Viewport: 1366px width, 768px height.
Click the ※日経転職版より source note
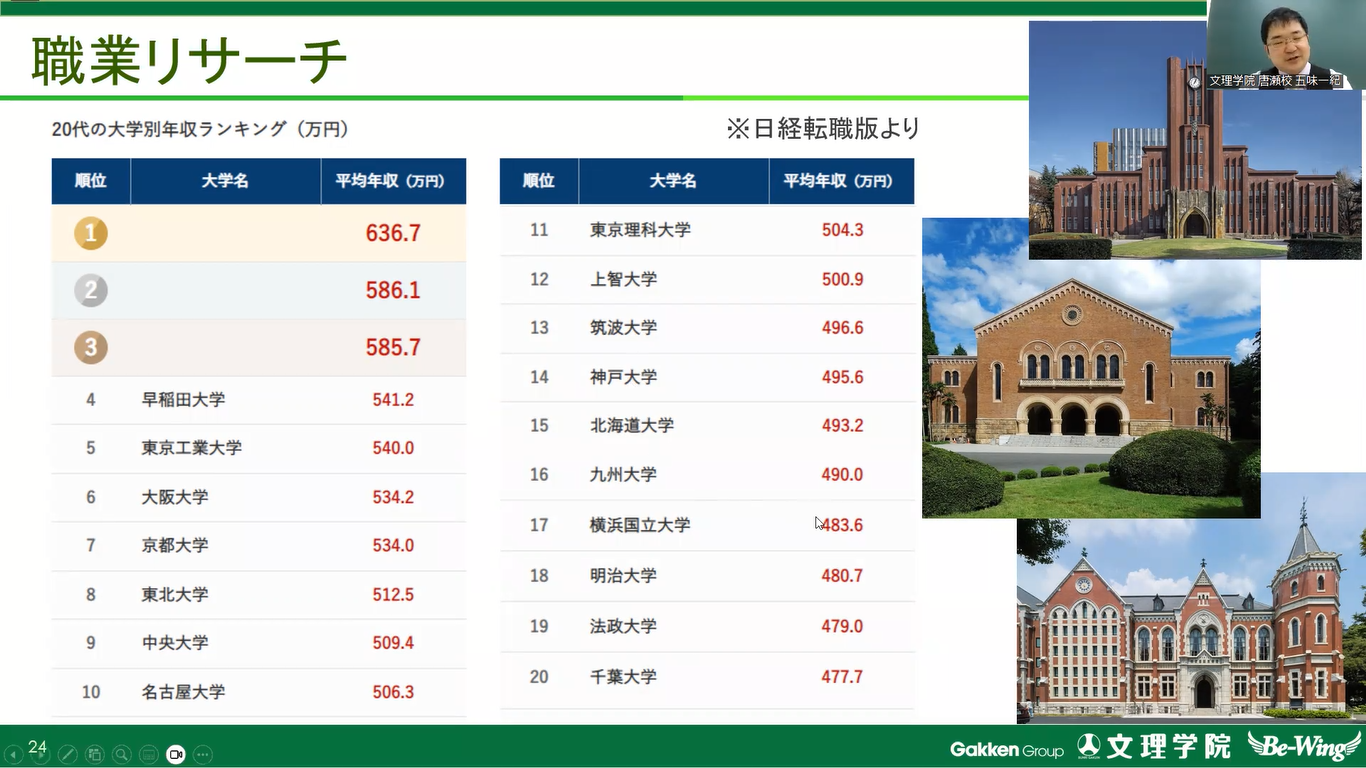tap(822, 128)
